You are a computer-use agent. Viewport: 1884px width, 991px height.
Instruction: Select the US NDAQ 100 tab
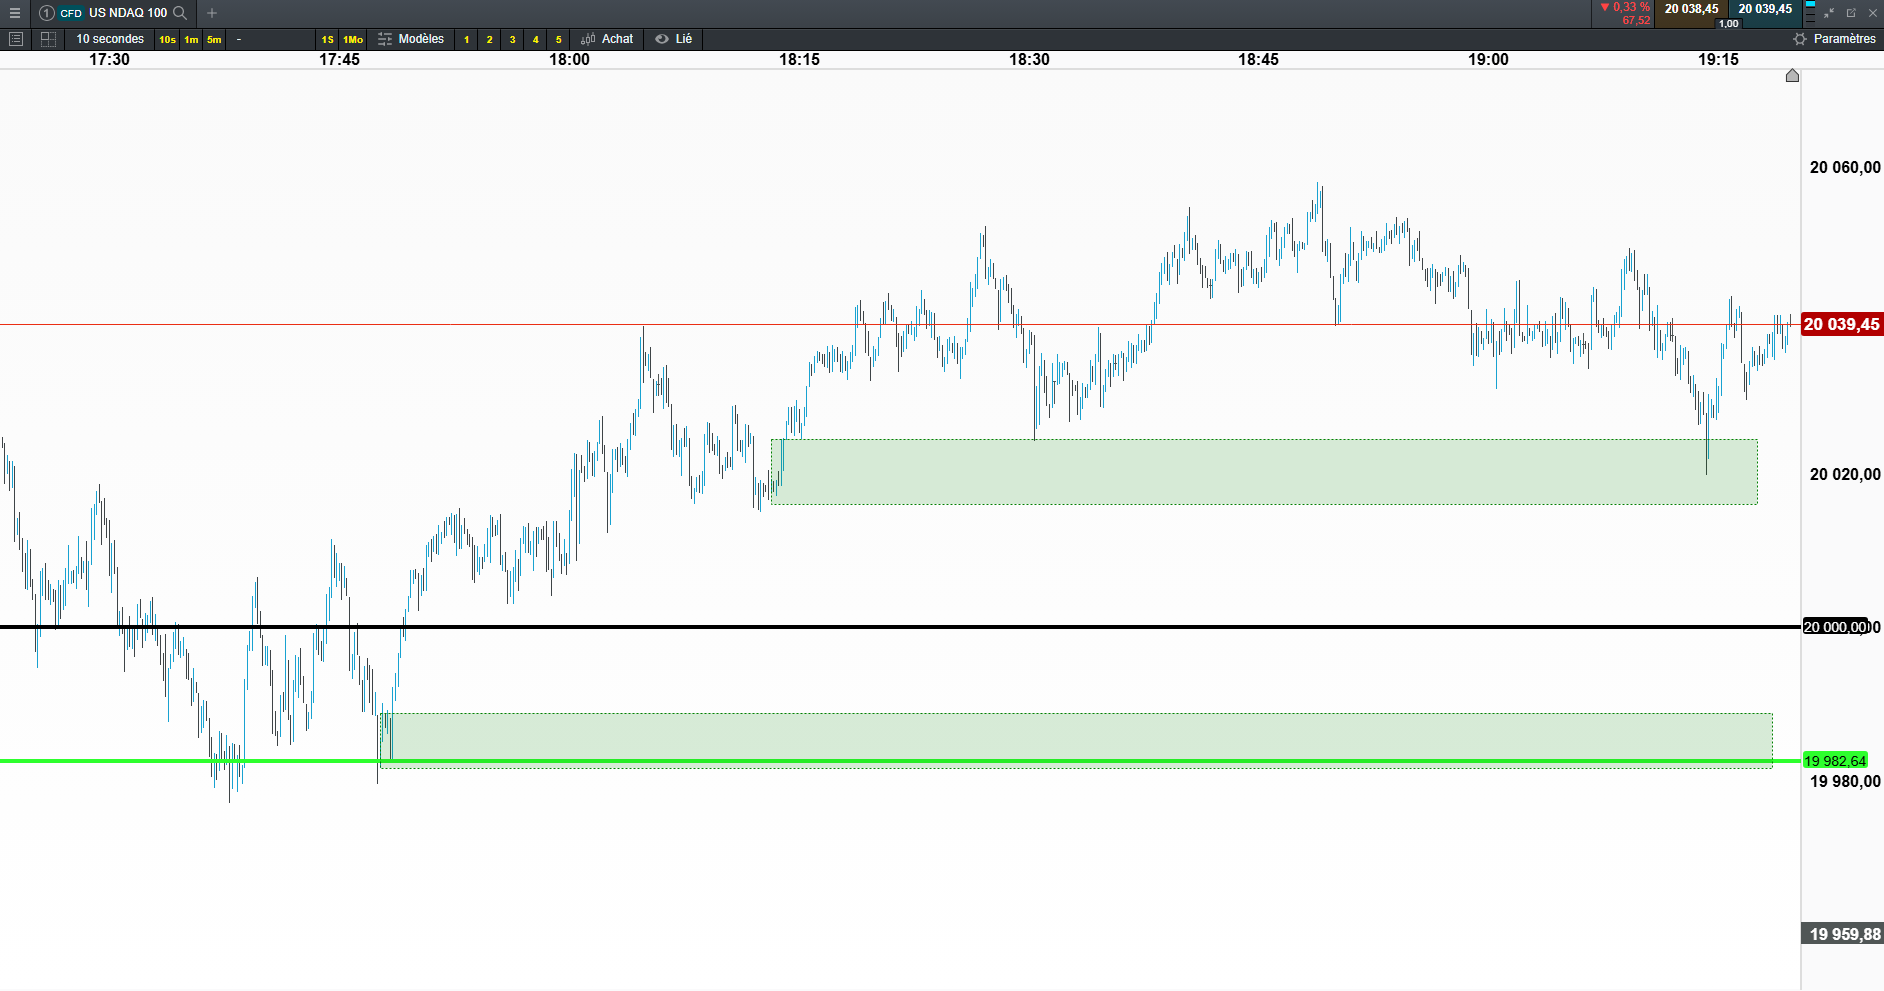click(113, 13)
